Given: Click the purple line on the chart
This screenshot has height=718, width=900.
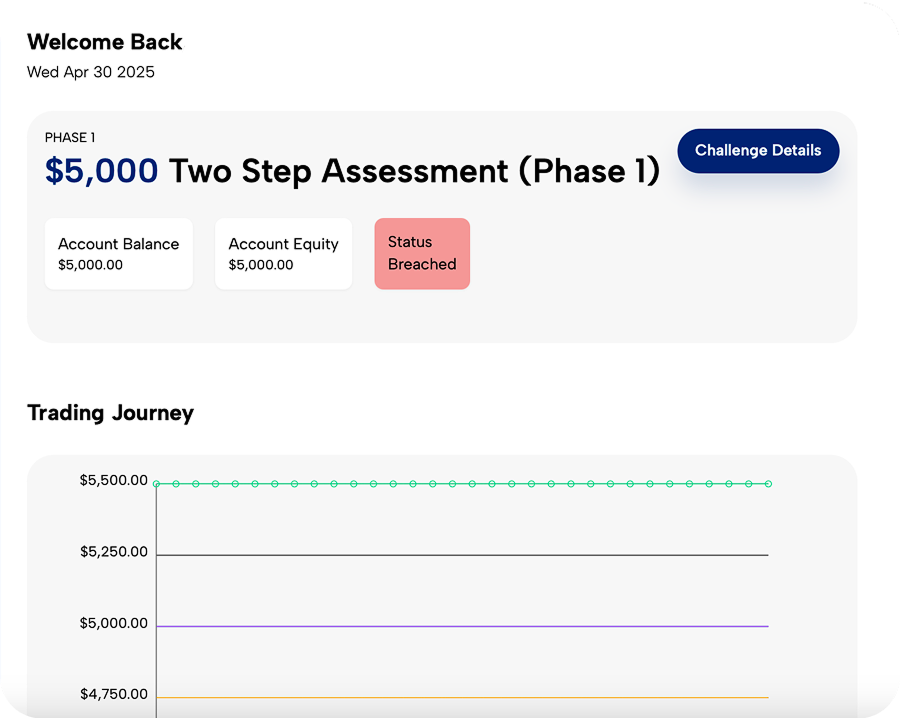Looking at the screenshot, I should 460,626.
